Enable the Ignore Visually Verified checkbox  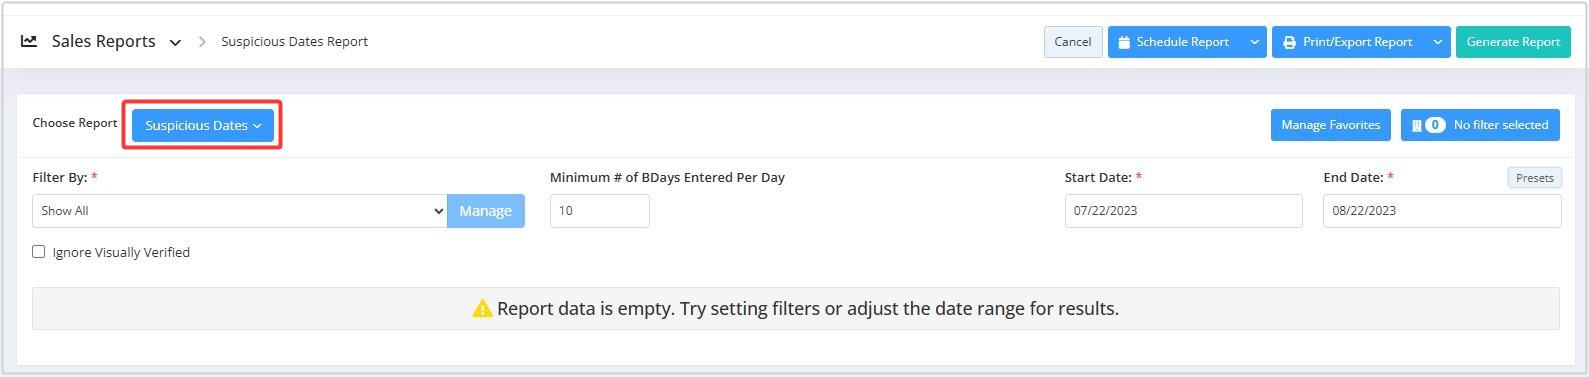click(x=39, y=252)
